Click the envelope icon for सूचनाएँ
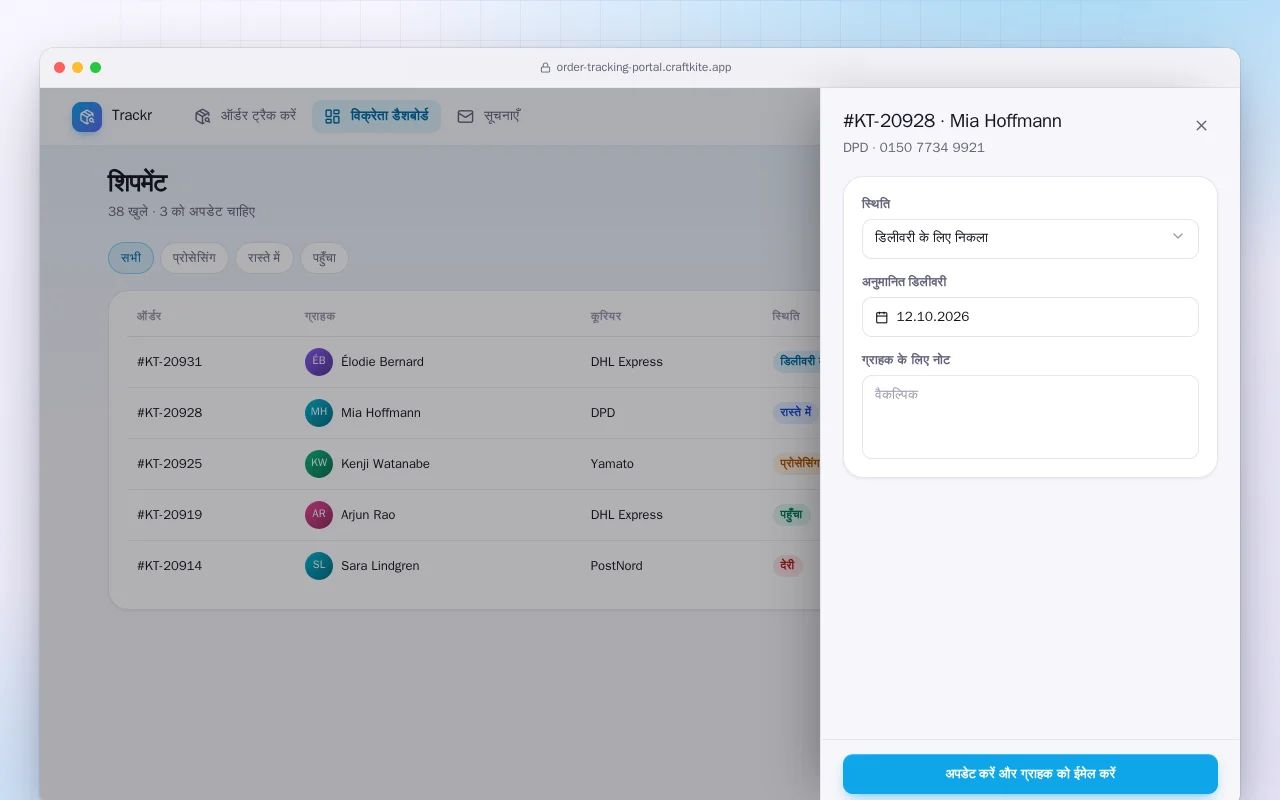Image resolution: width=1280 pixels, height=800 pixels. (x=465, y=116)
